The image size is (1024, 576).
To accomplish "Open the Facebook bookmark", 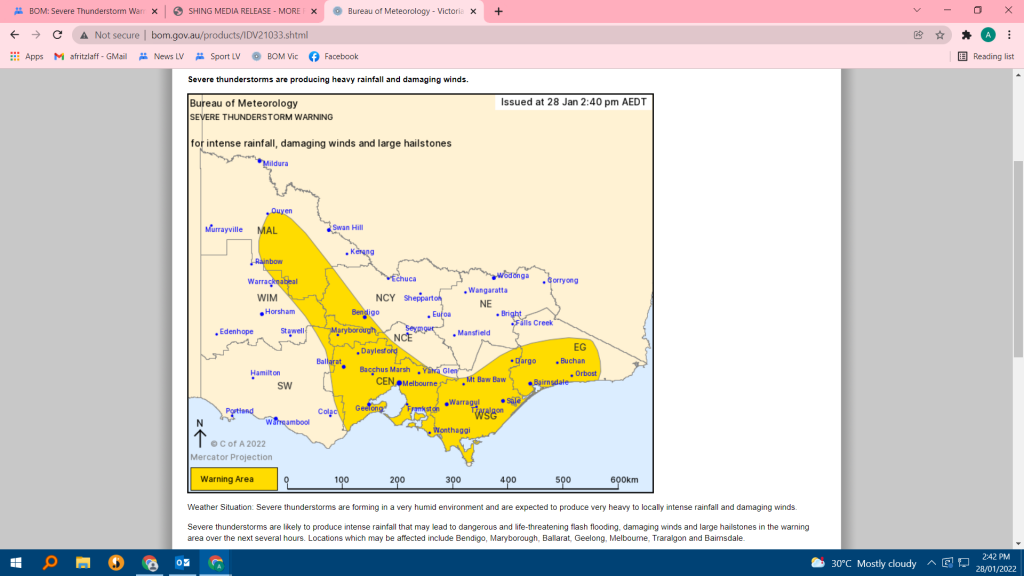I will [x=333, y=57].
